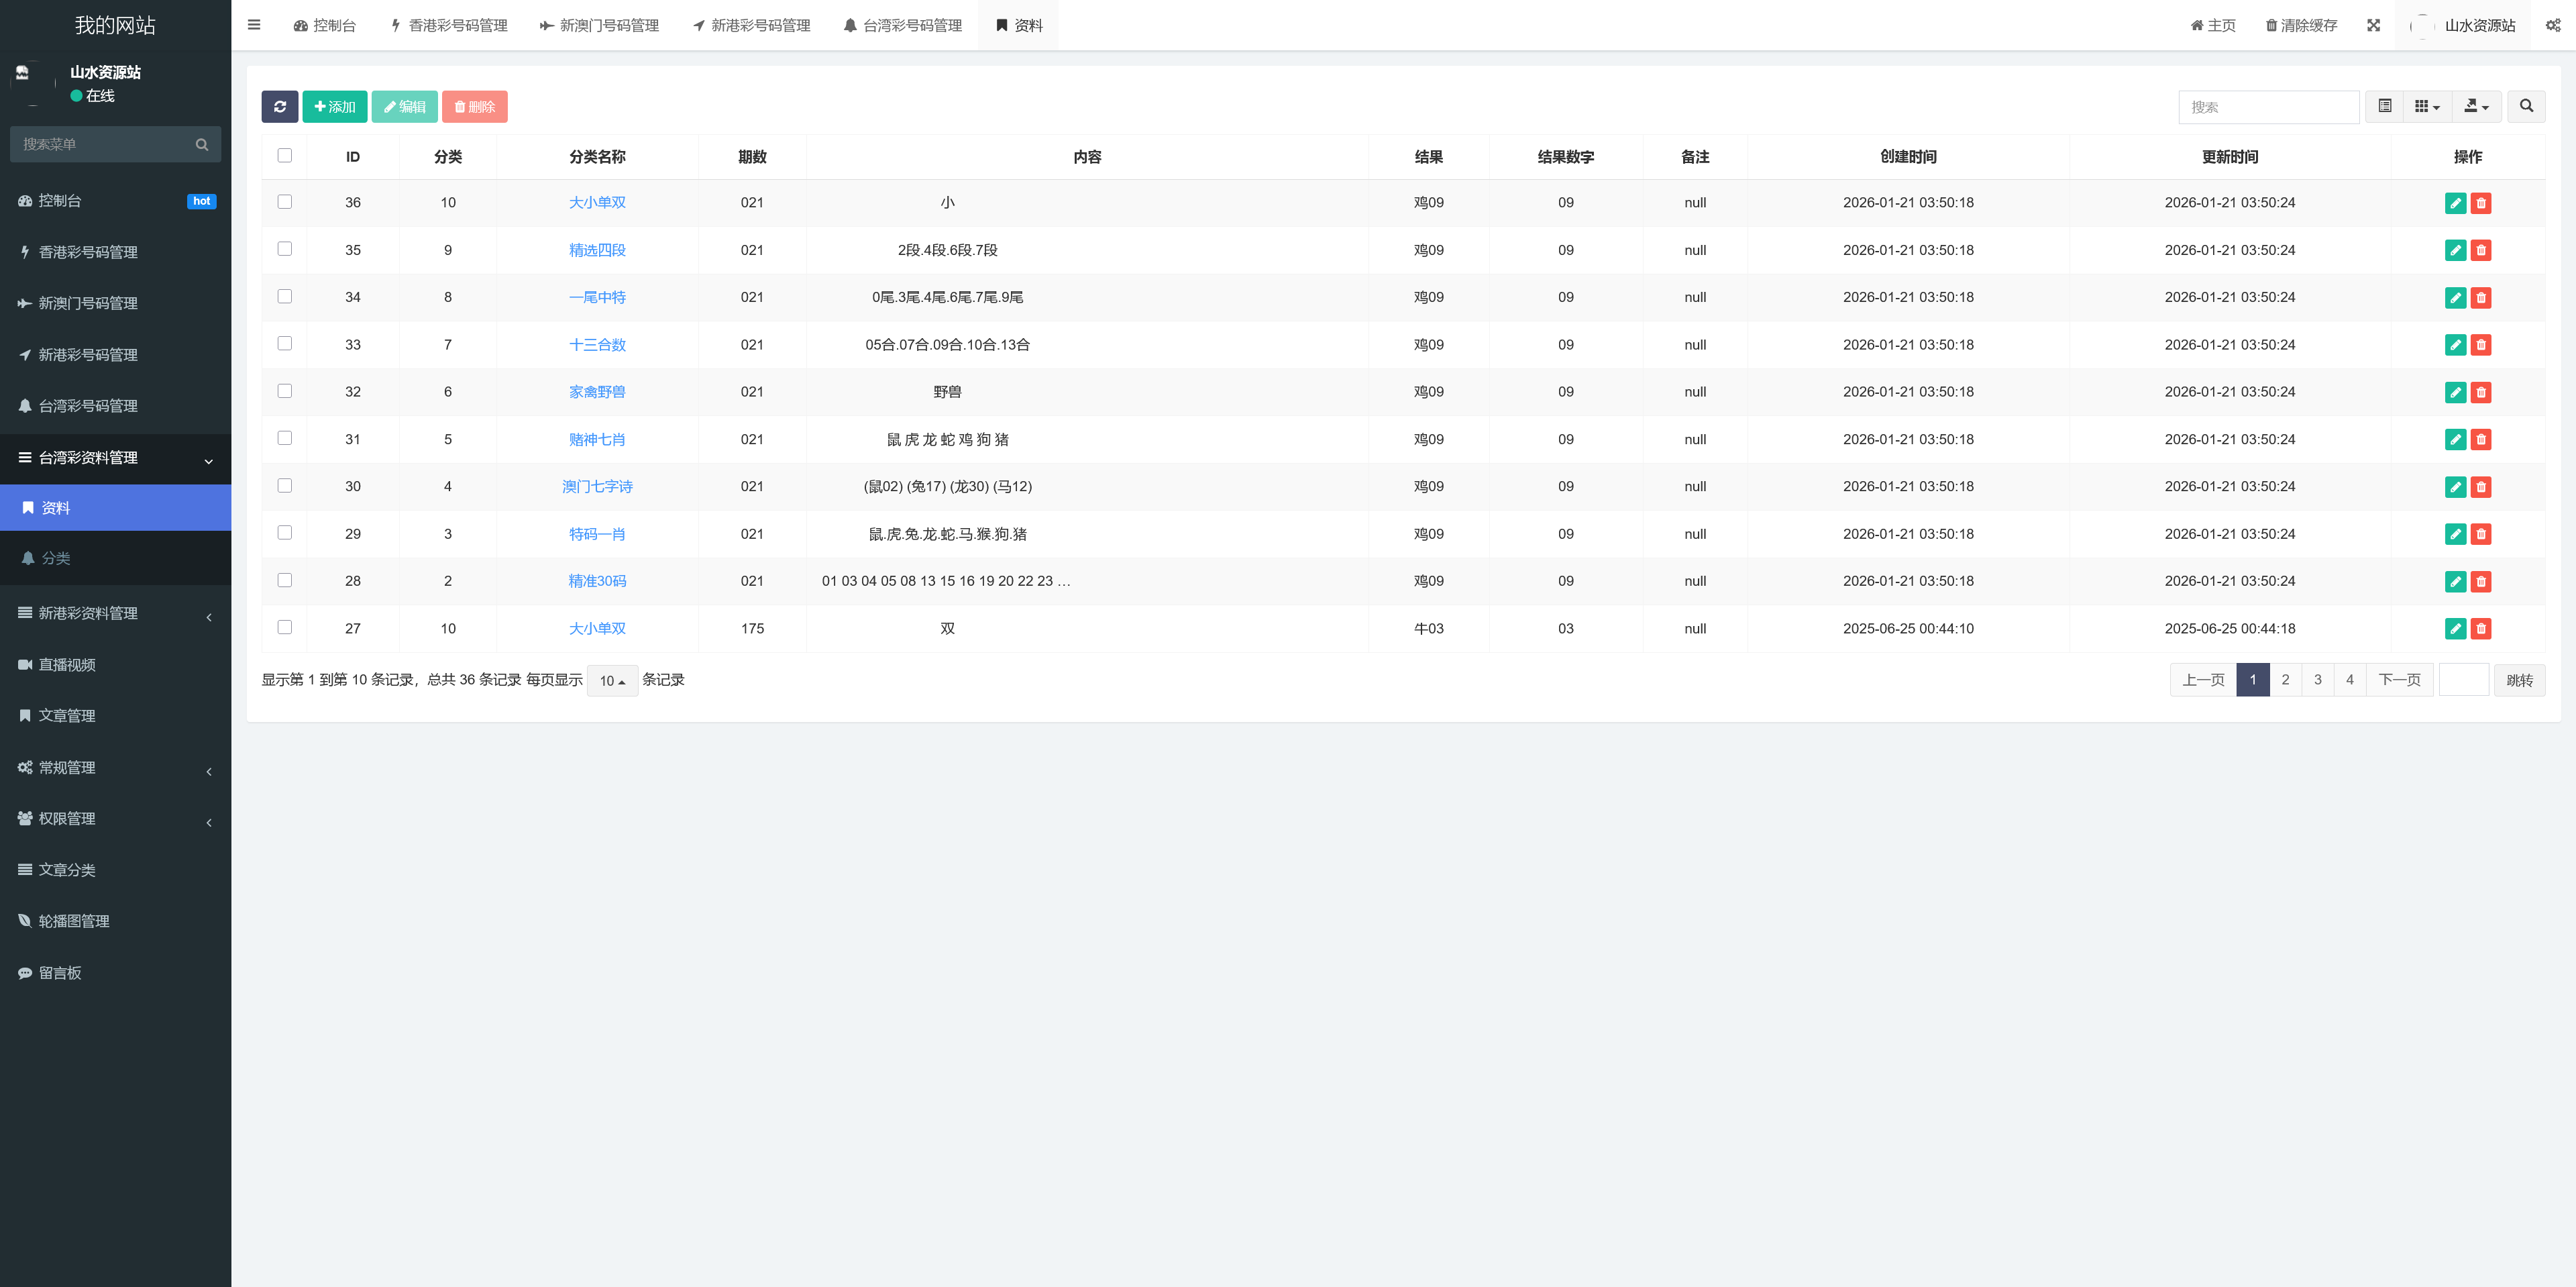The height and width of the screenshot is (1287, 2576).
Task: Go to page 3 of results
Action: pos(2317,679)
